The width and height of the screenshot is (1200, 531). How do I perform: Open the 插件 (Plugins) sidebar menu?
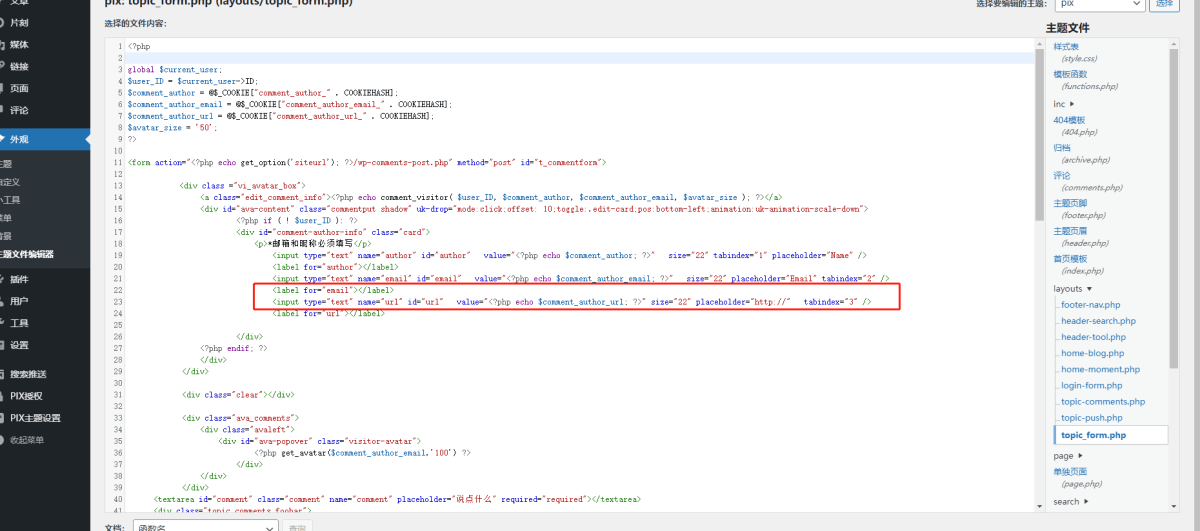coord(19,279)
